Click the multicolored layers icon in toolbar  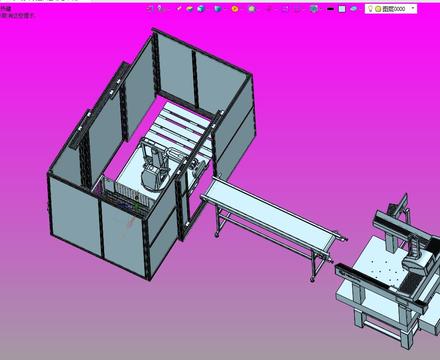(x=190, y=9)
